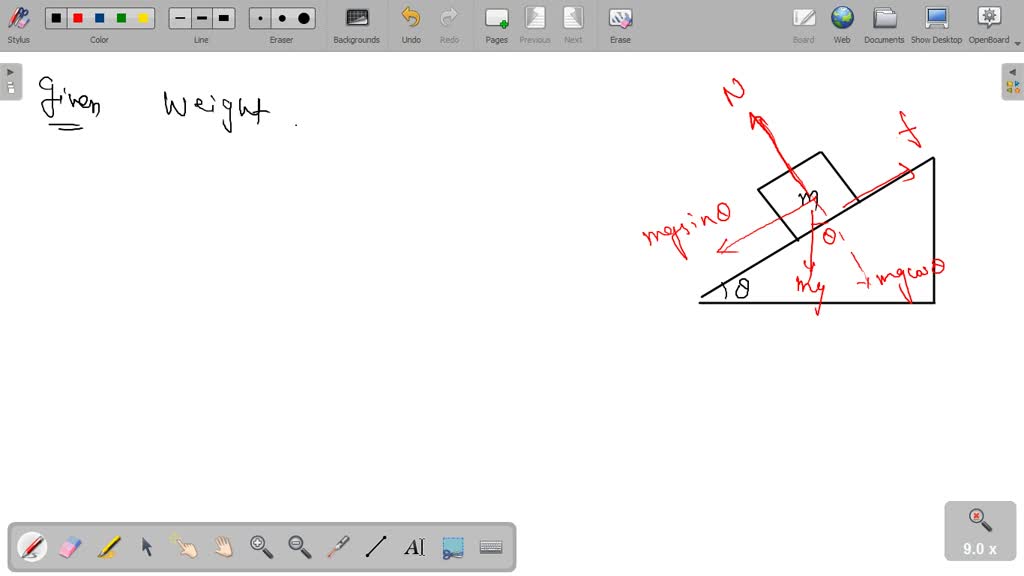Viewport: 1024px width, 576px height.
Task: Use the Capture Screen scissors tool
Action: point(452,547)
